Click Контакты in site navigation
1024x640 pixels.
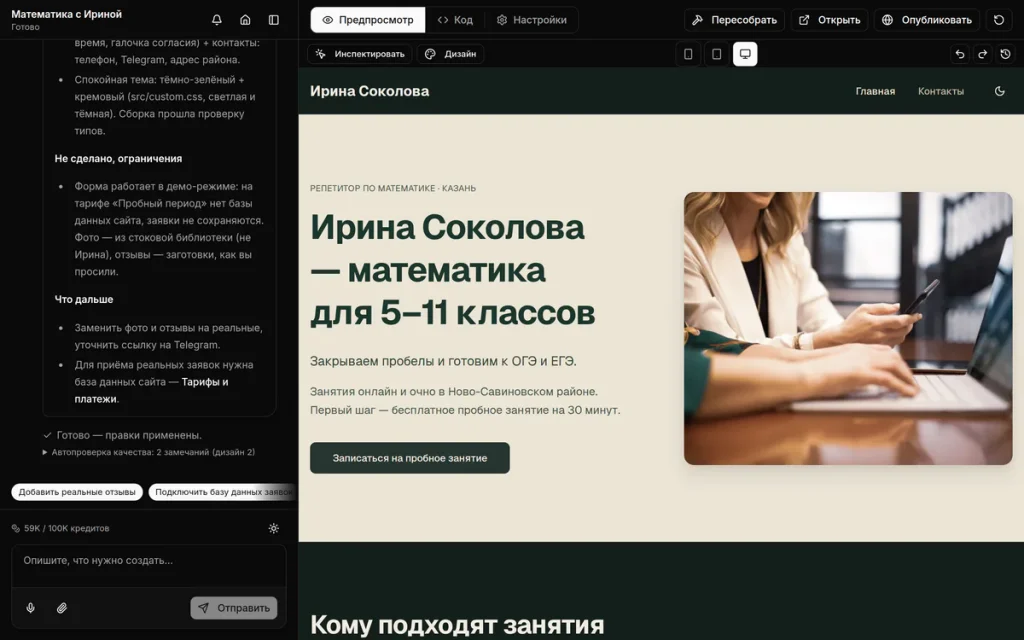(940, 91)
